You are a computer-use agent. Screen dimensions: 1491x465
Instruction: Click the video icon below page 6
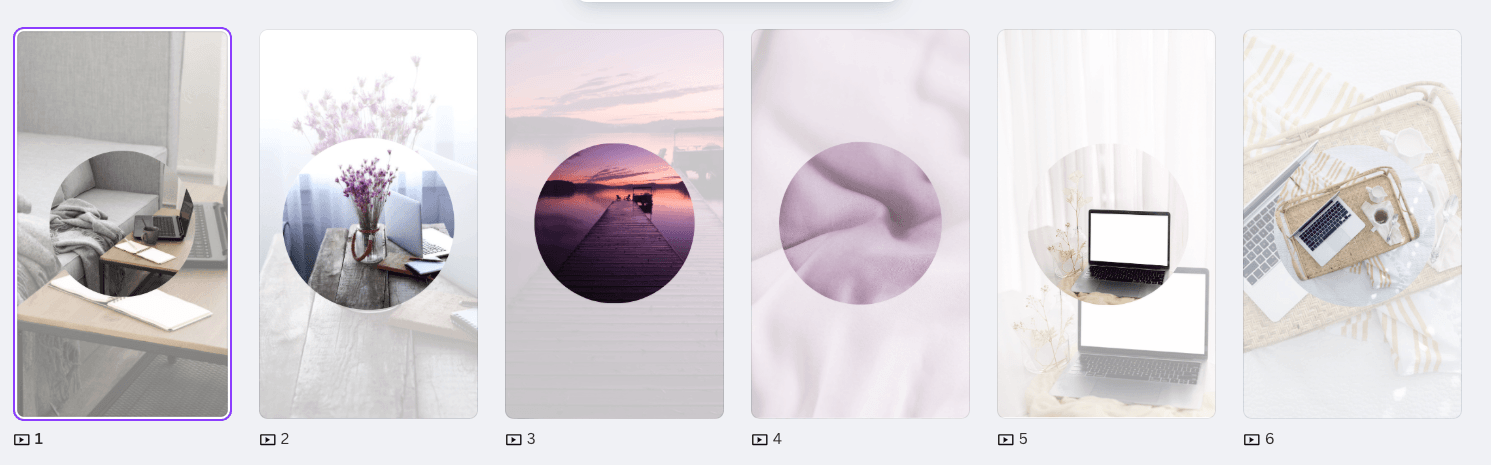coord(1251,440)
